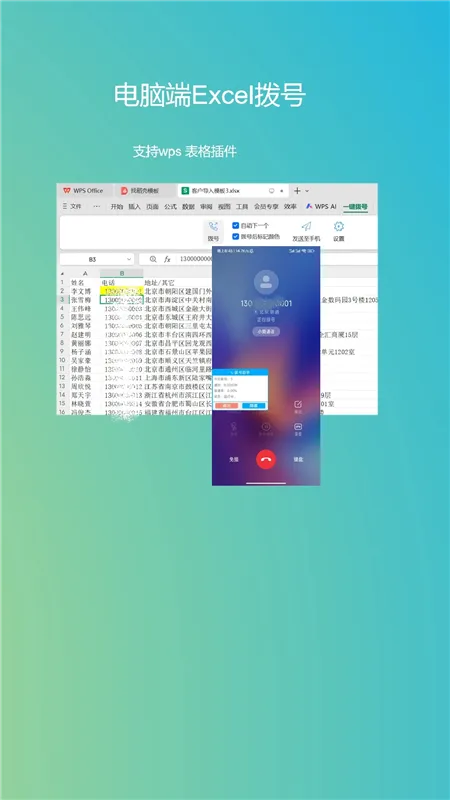This screenshot has height=800, width=450.
Task: Select column B header
Action: coord(121,274)
